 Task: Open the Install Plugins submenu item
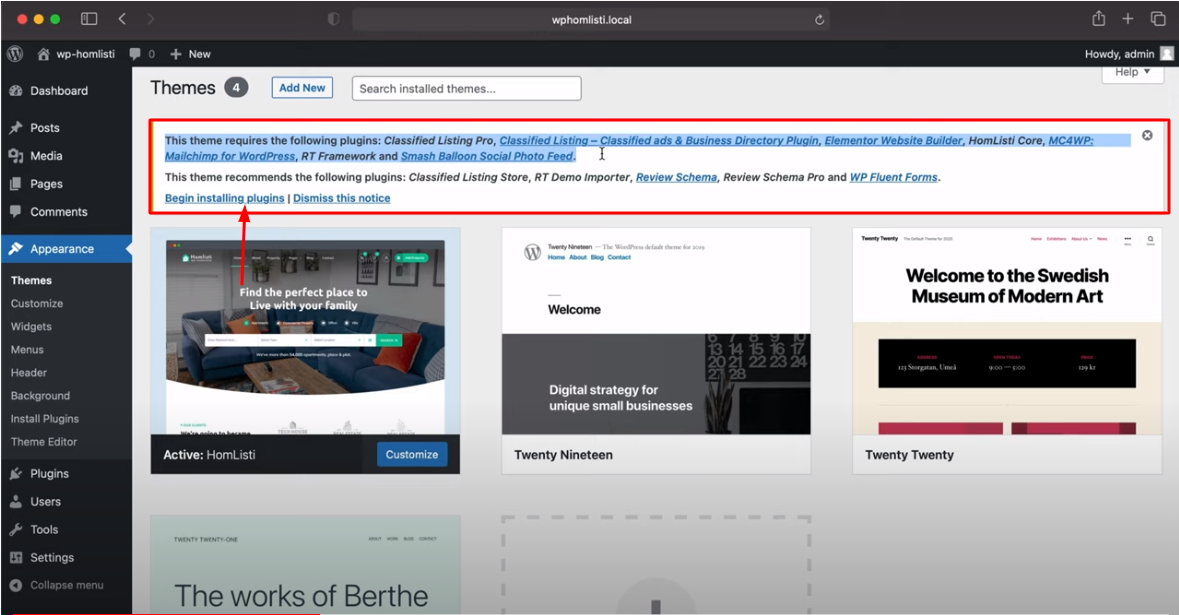[45, 419]
